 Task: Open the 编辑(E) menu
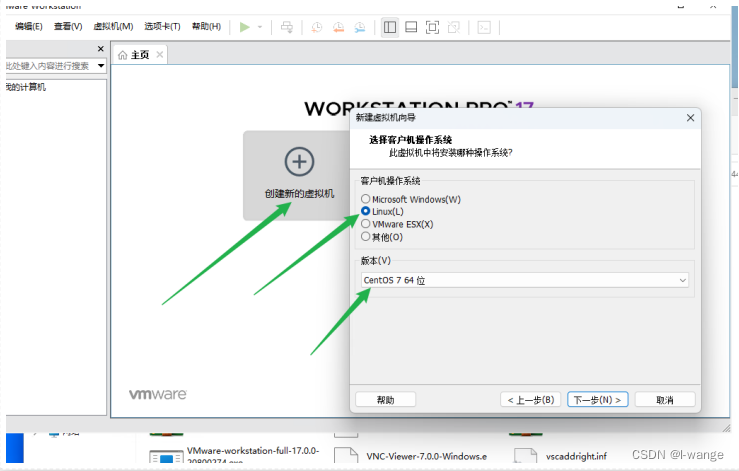pos(28,26)
